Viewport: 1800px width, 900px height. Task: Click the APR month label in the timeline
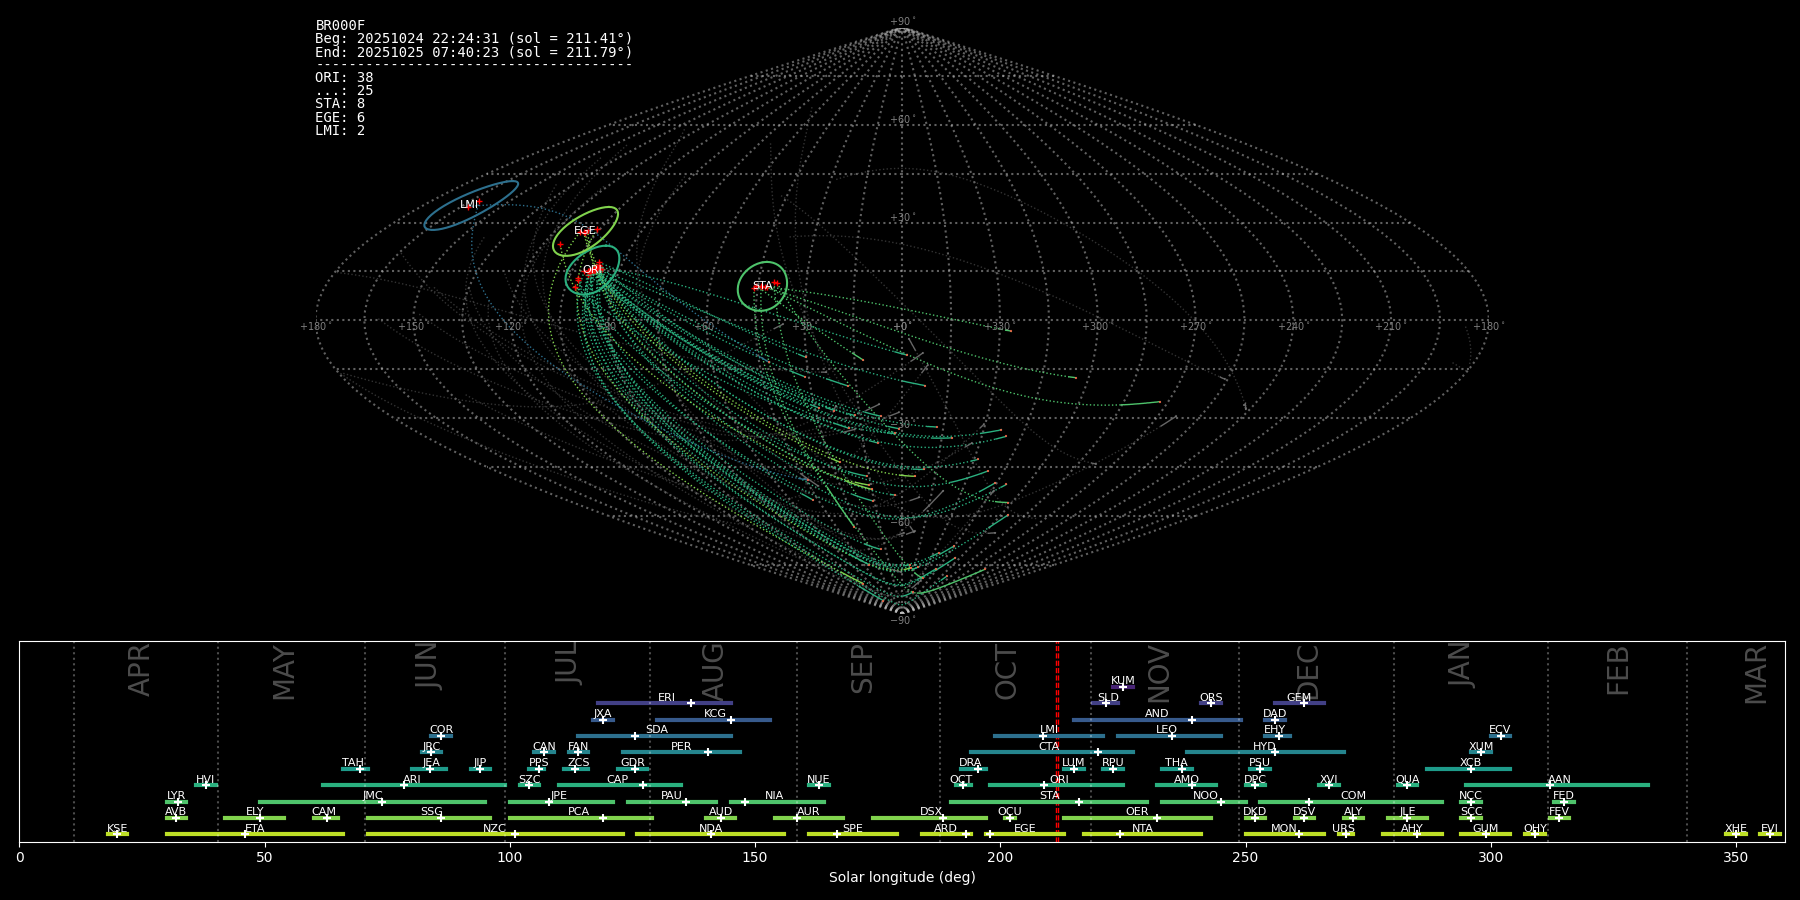pyautogui.click(x=140, y=670)
